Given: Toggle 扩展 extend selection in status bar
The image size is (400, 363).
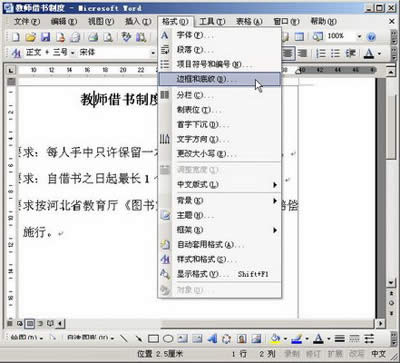Looking at the screenshot, I should point(335,354).
